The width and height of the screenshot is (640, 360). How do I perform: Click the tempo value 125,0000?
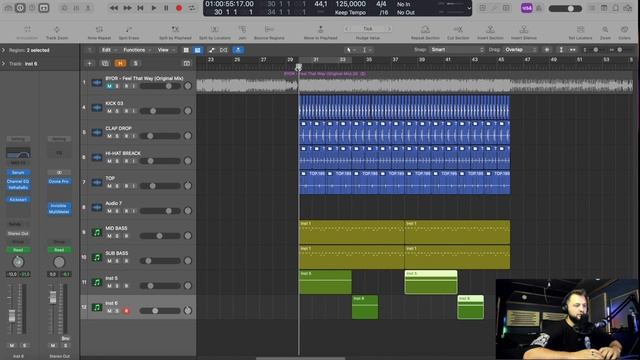pos(350,4)
